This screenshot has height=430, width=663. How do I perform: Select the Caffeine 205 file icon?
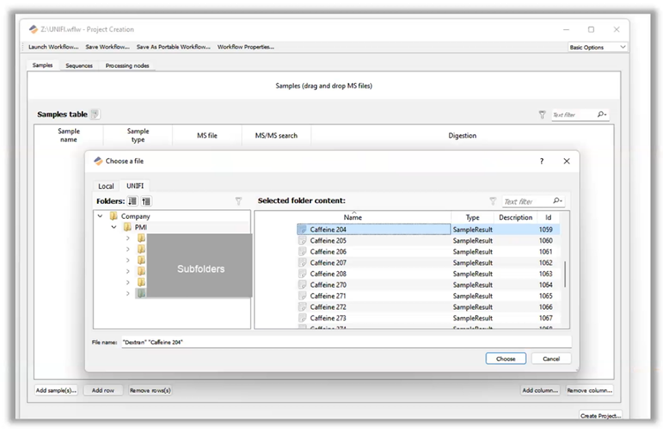302,241
